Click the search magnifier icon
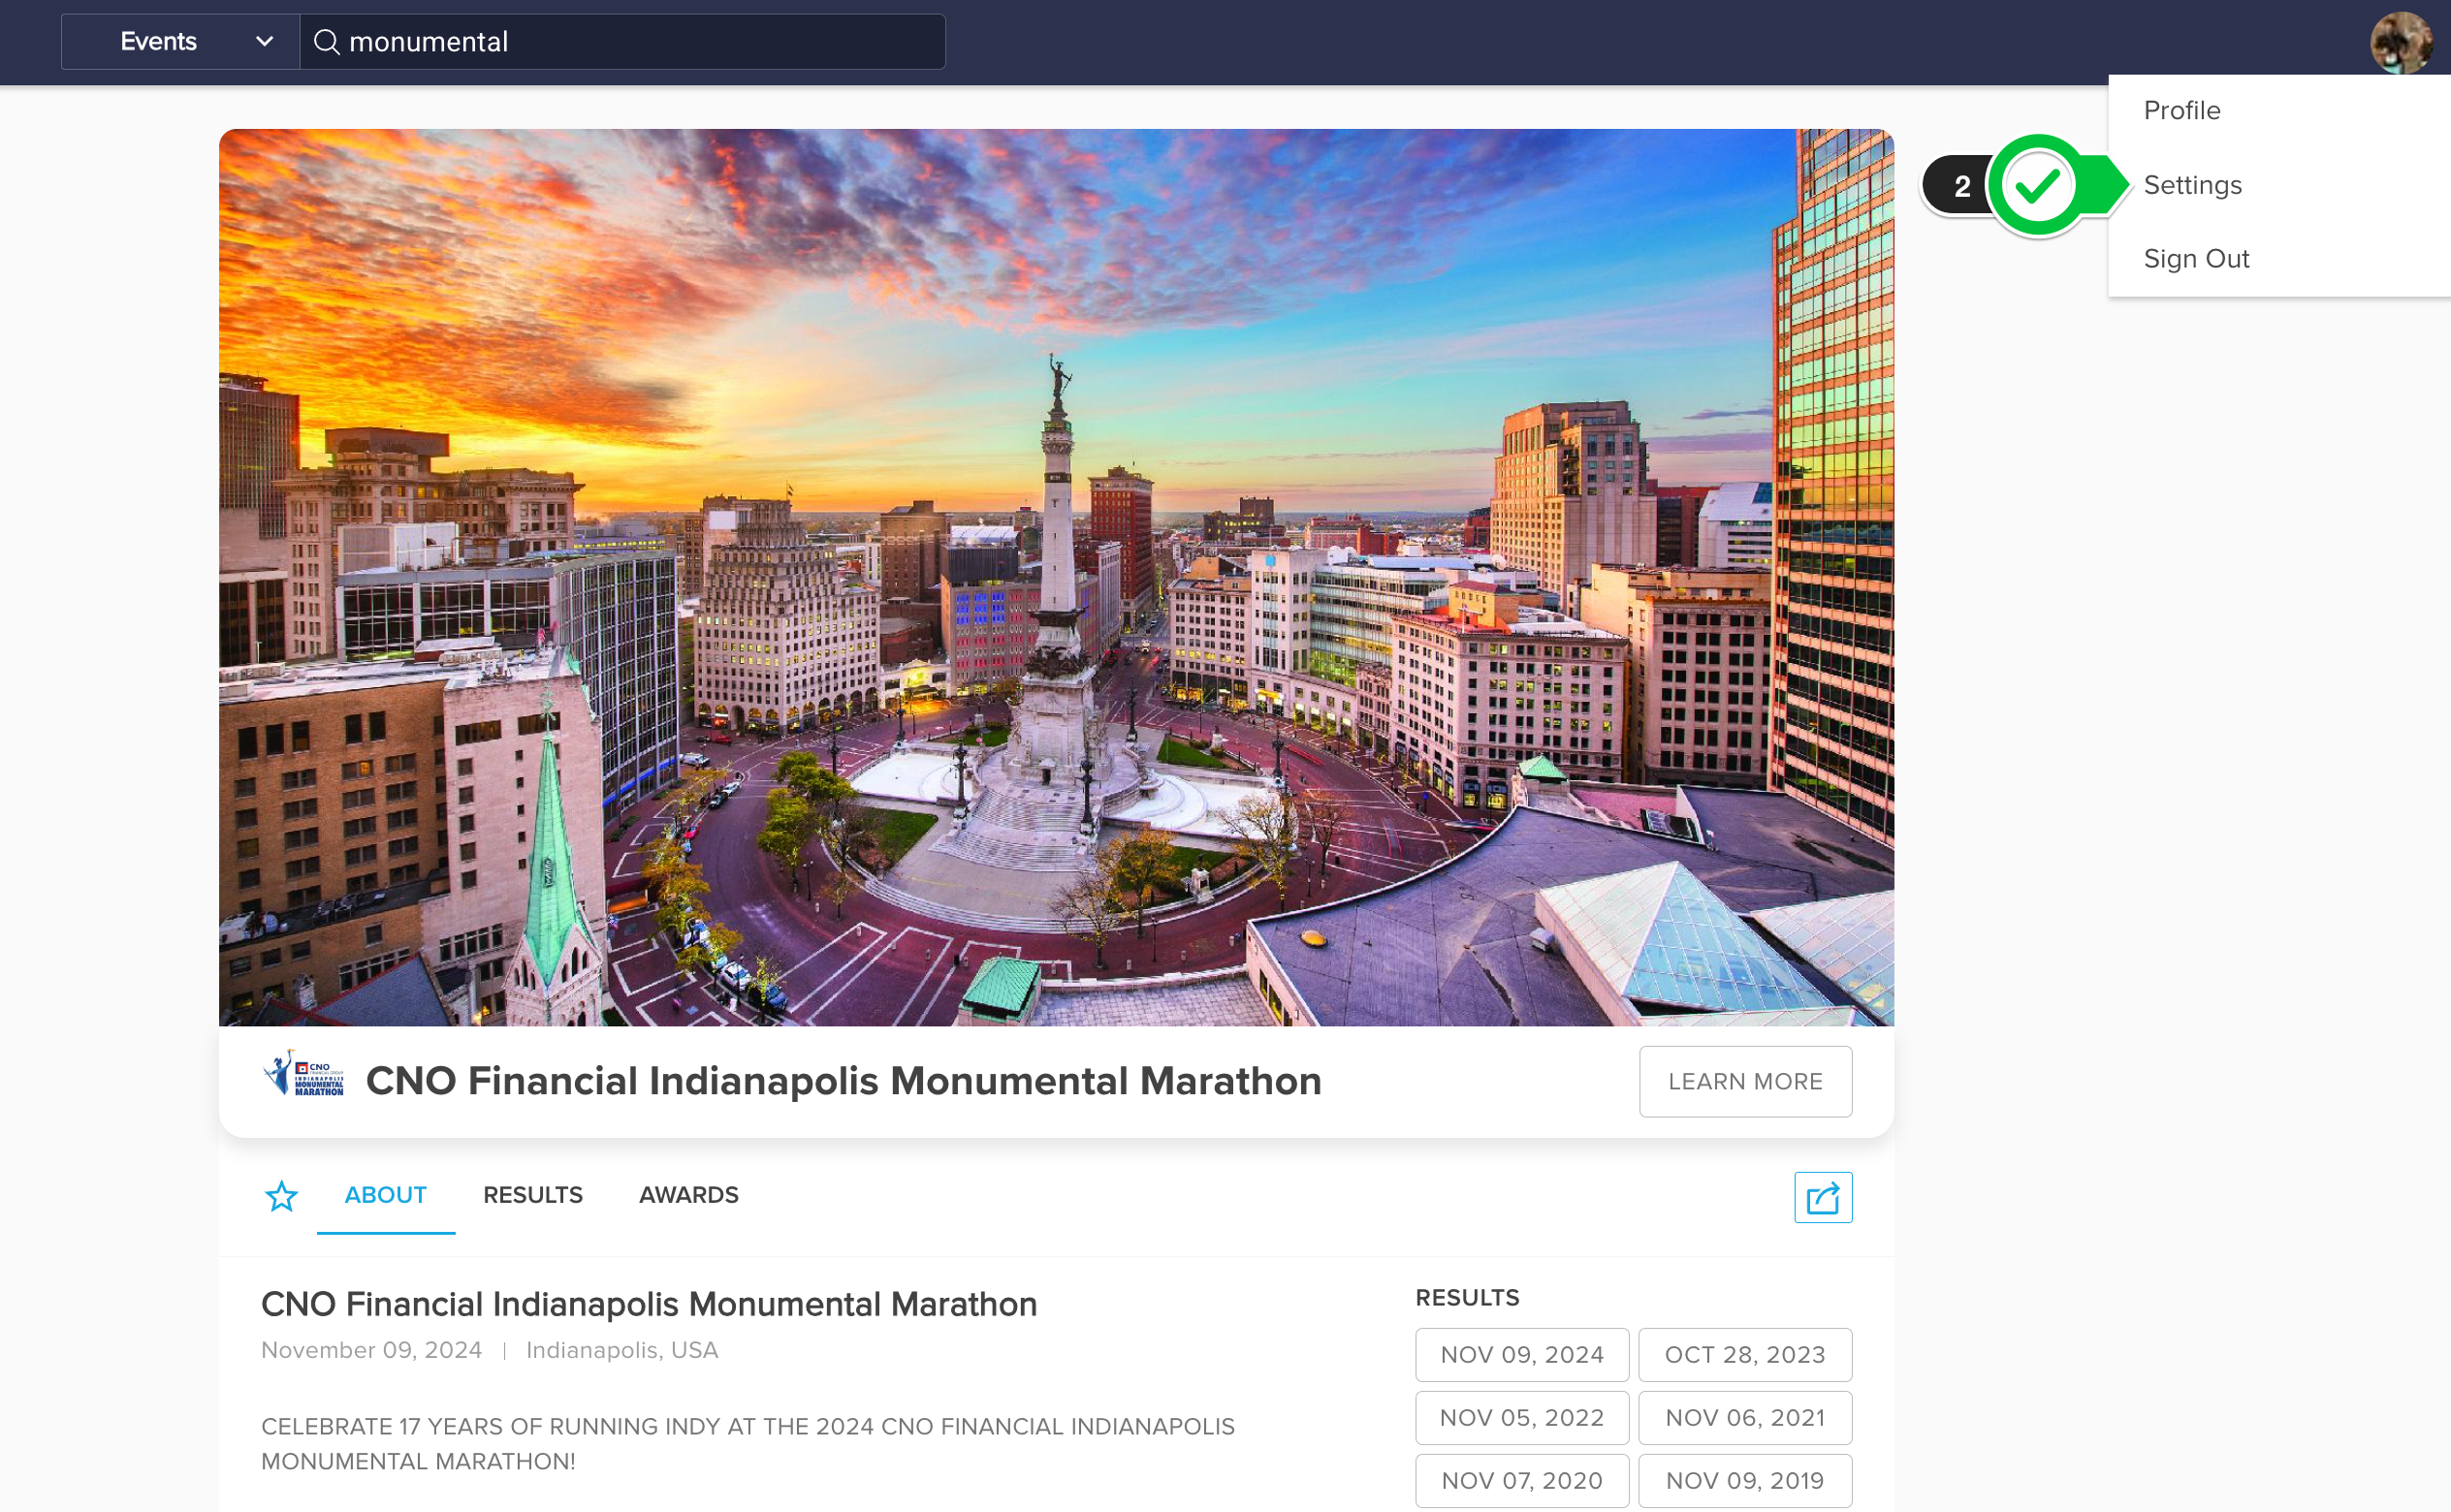2451x1512 pixels. 326,42
